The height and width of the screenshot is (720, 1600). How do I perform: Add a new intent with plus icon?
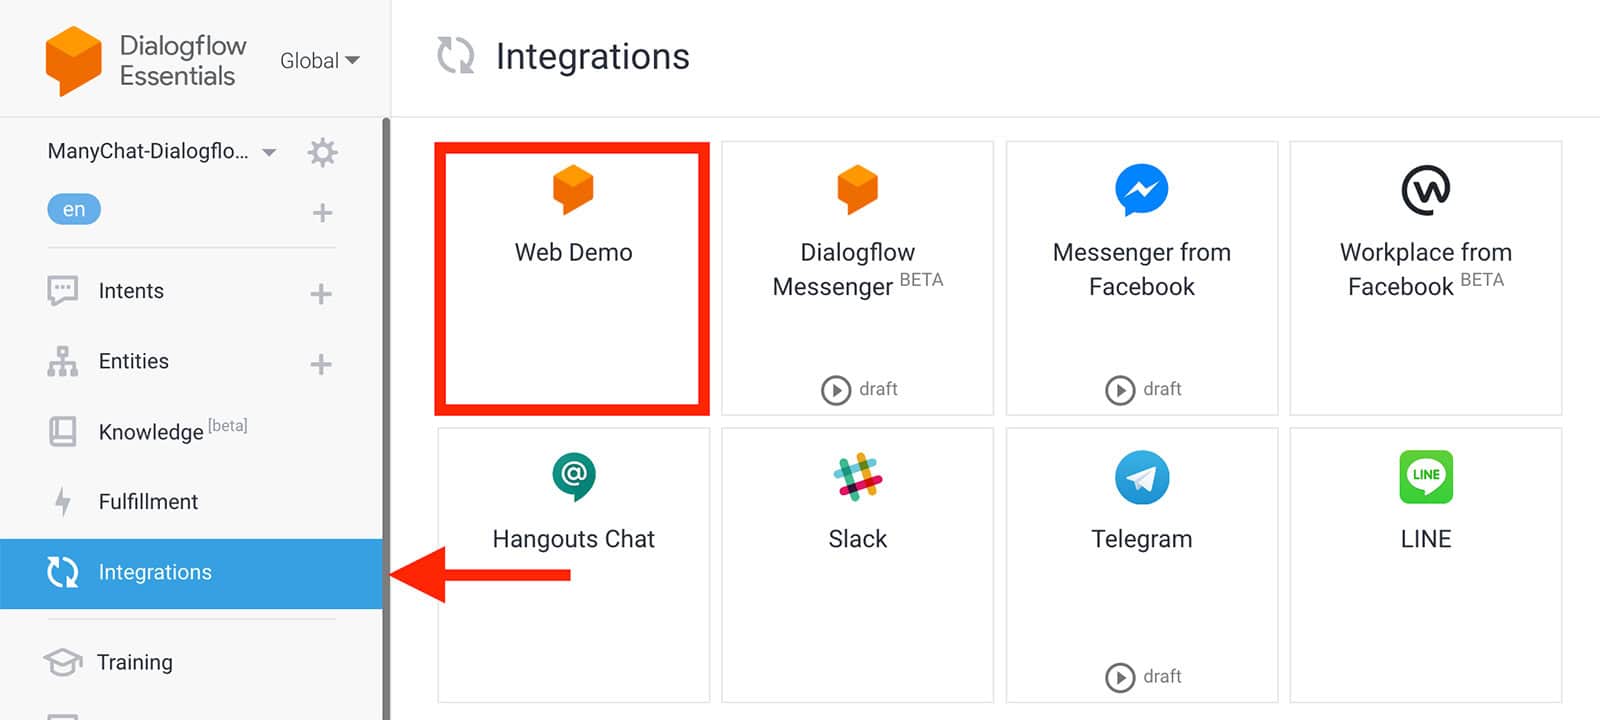320,293
